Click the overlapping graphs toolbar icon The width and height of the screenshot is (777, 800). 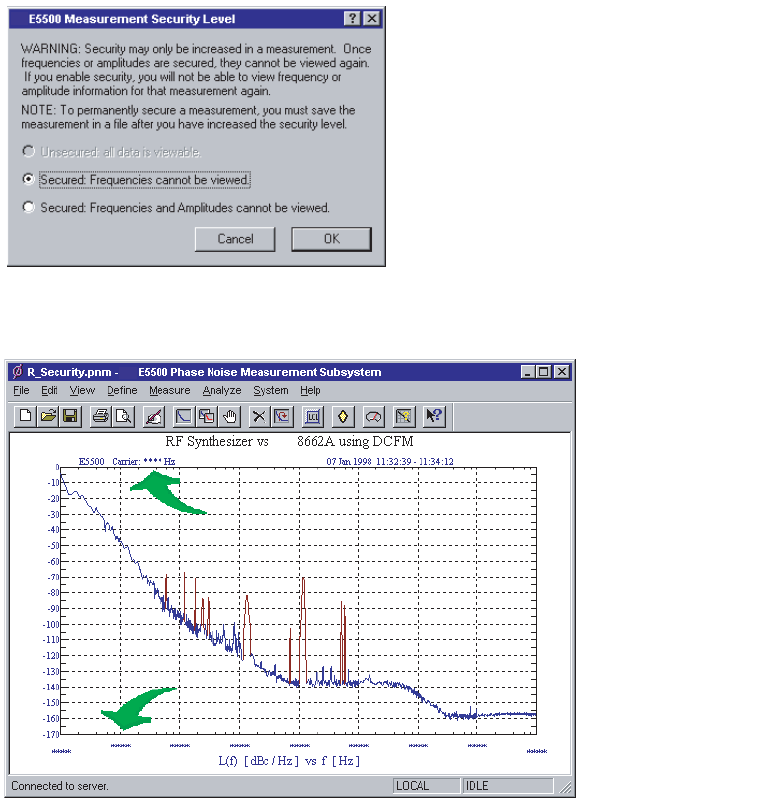click(206, 416)
